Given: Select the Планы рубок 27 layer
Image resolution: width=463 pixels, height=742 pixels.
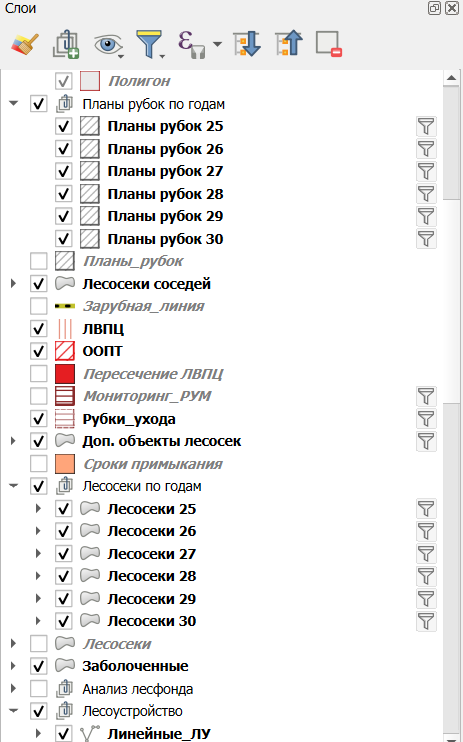Looking at the screenshot, I should 165,171.
